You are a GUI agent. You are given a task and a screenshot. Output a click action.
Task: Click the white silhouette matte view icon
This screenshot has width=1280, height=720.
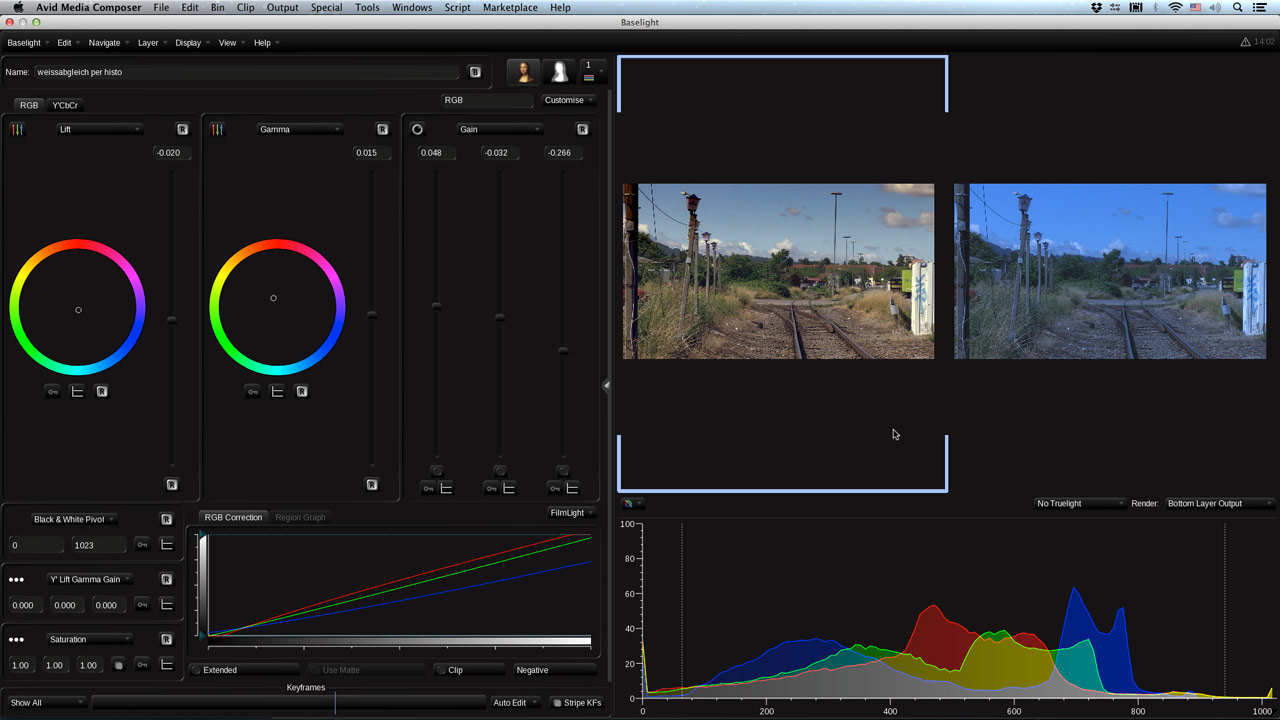pyautogui.click(x=558, y=72)
